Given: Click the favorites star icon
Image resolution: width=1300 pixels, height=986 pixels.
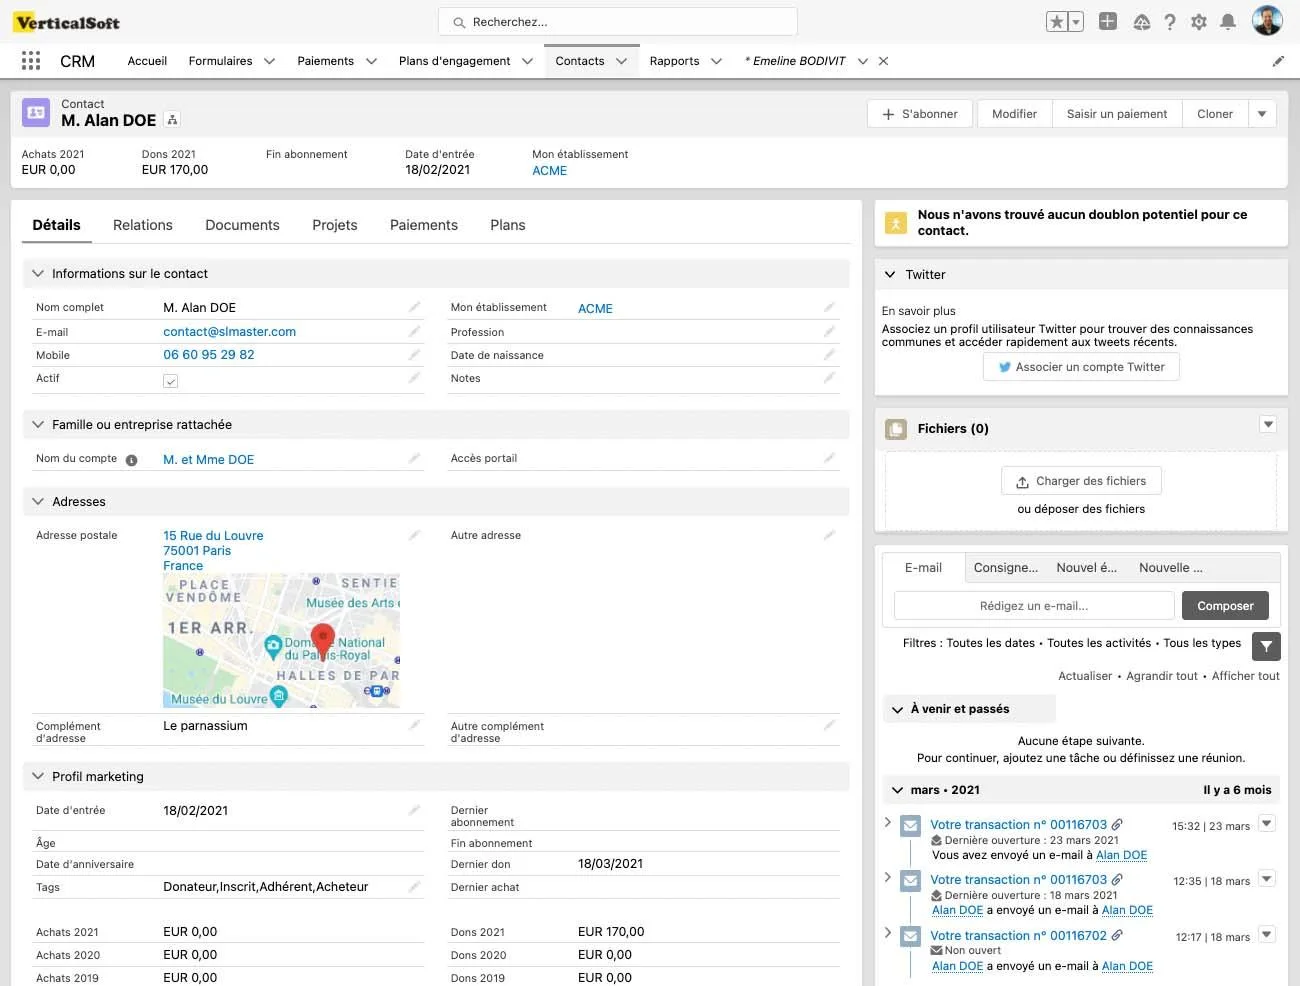Looking at the screenshot, I should 1056,22.
